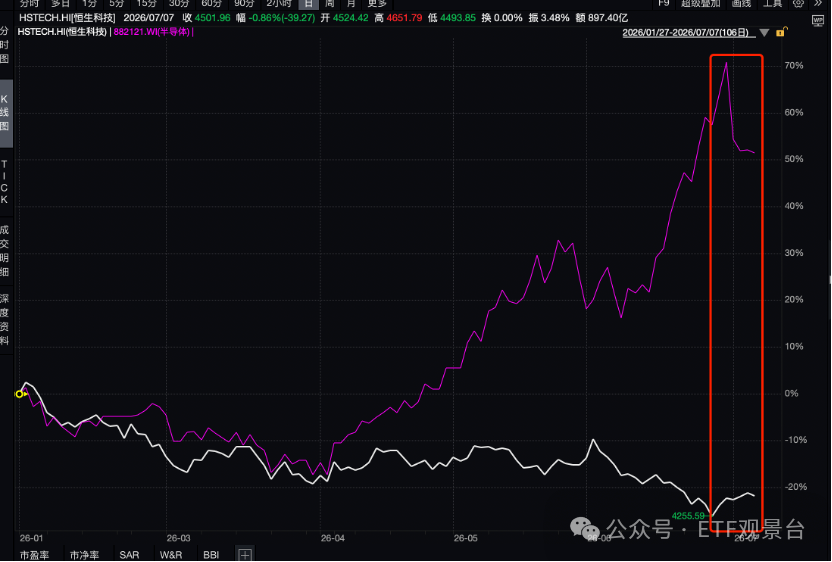Click the closing price 4501.96
Viewport: 832px width, 562px height.
[212, 18]
